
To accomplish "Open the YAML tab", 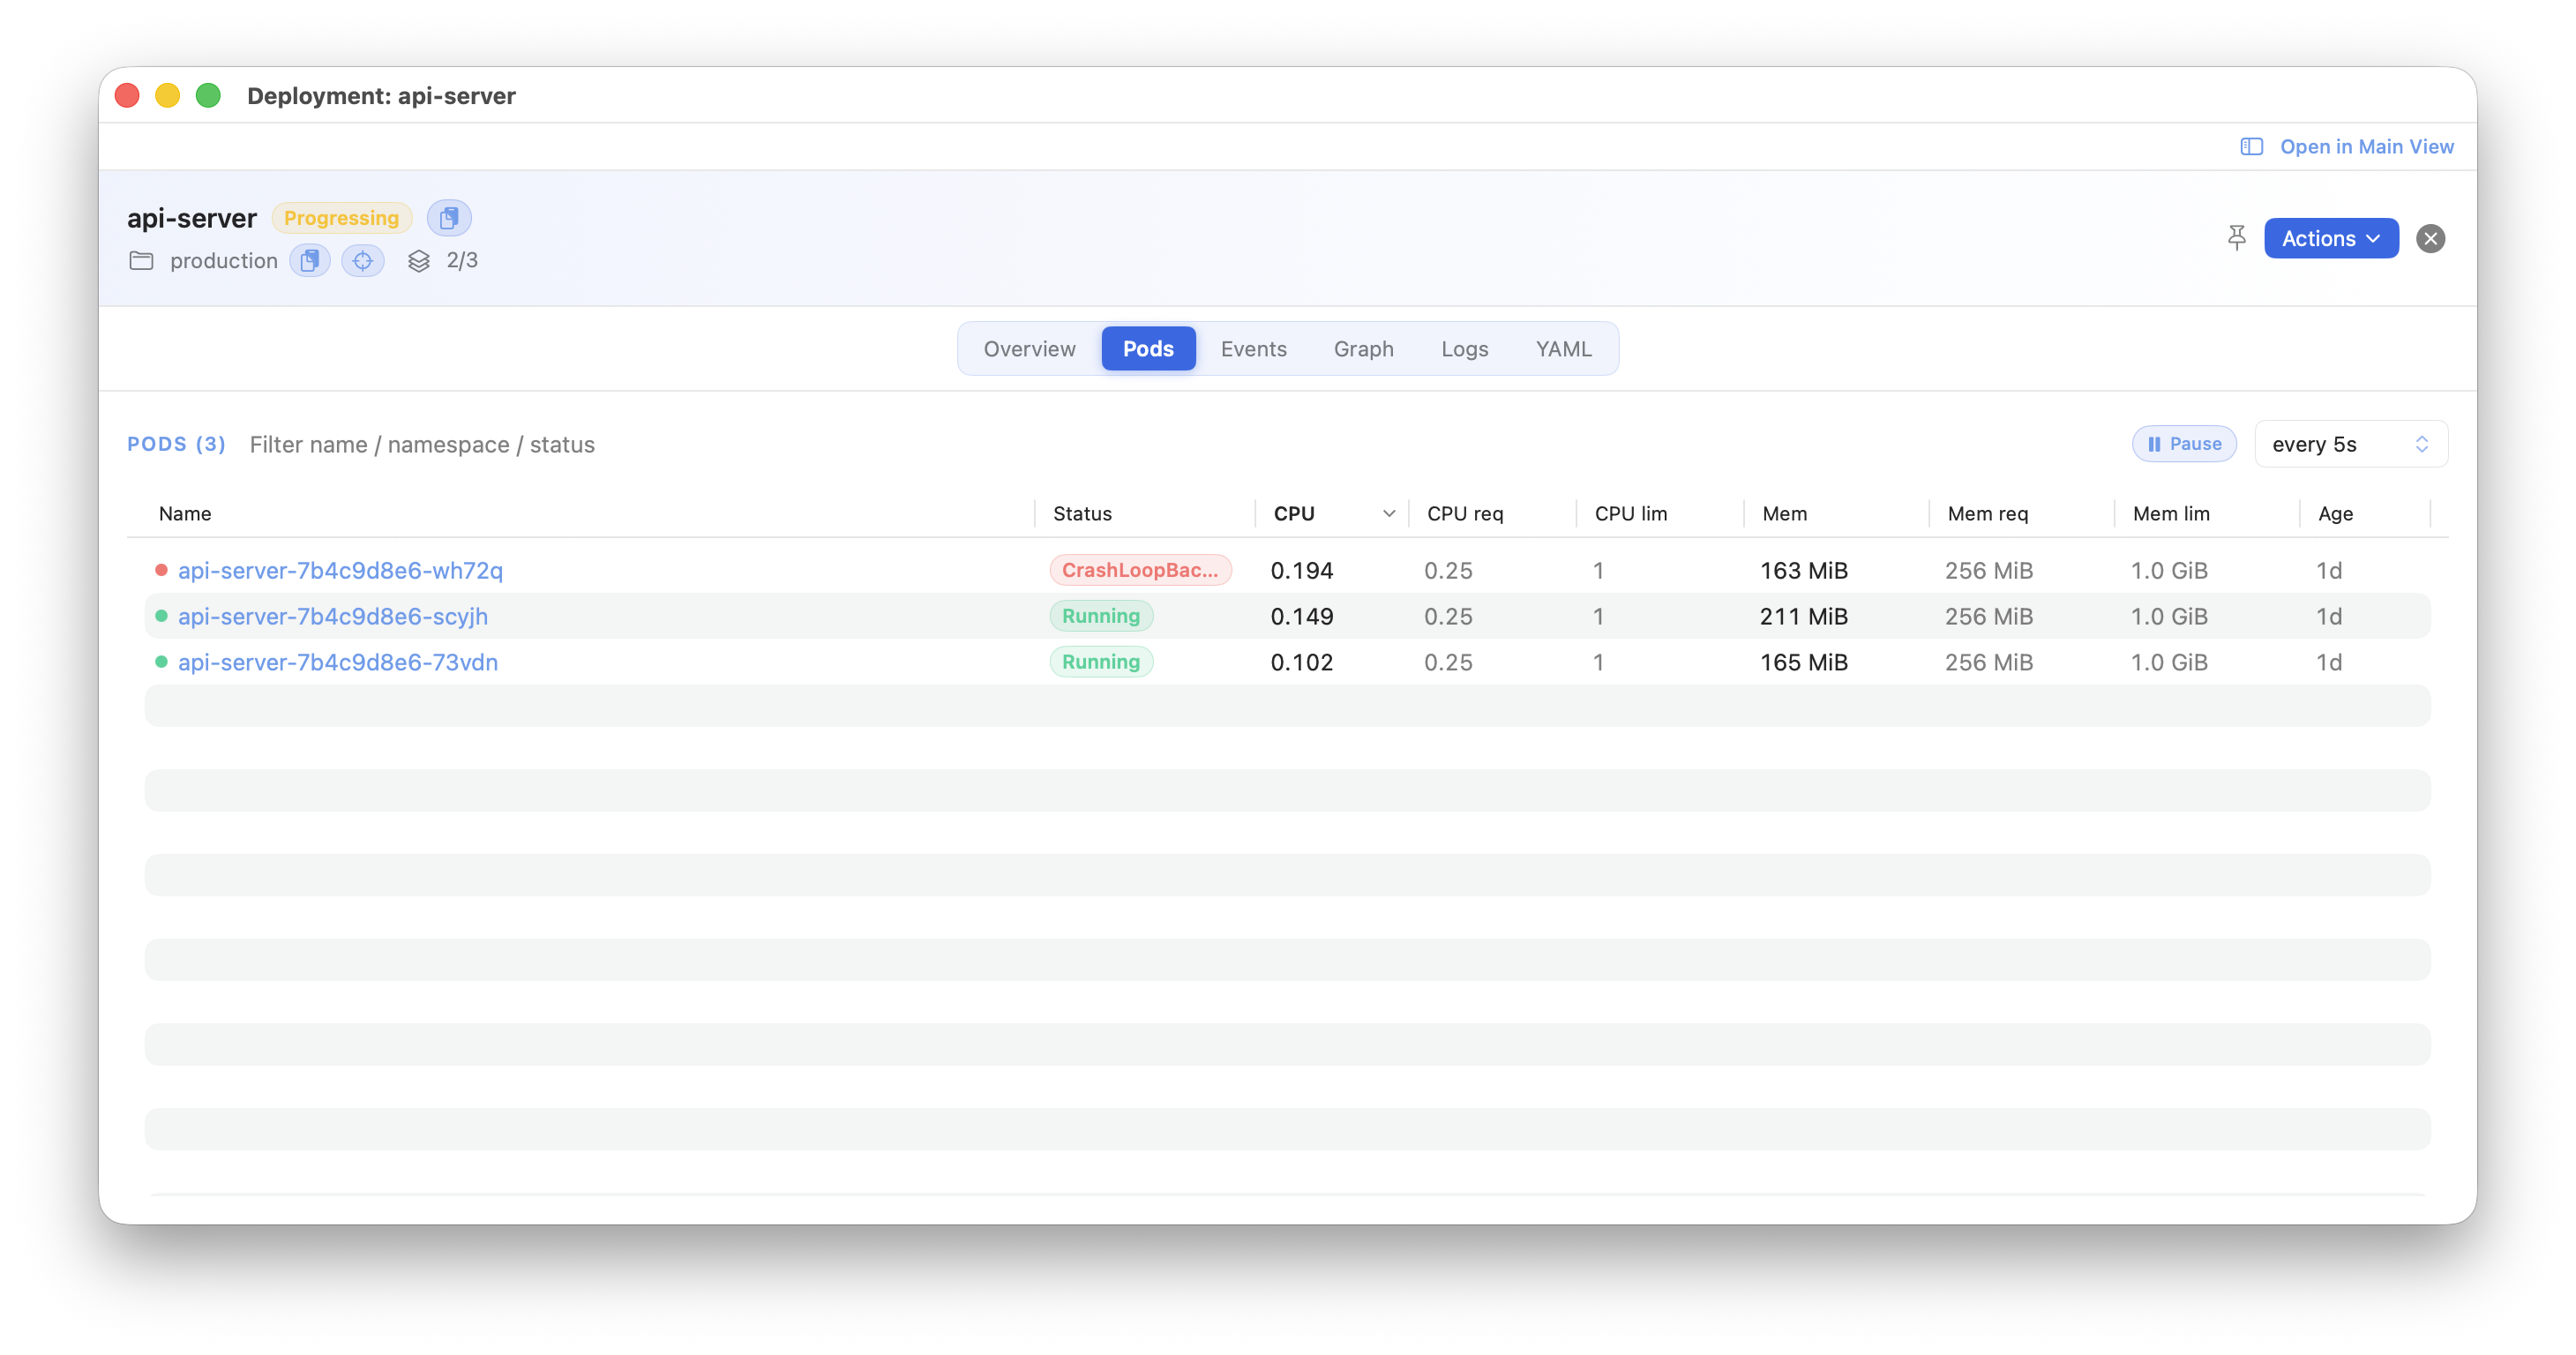I will (x=1563, y=349).
